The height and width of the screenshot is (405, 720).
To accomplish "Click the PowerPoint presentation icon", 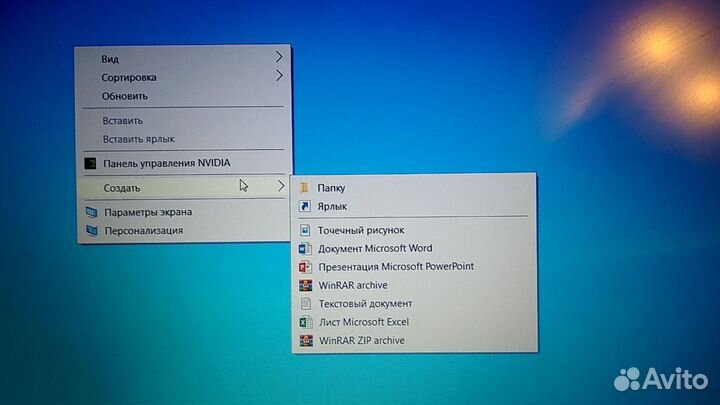I will point(305,266).
